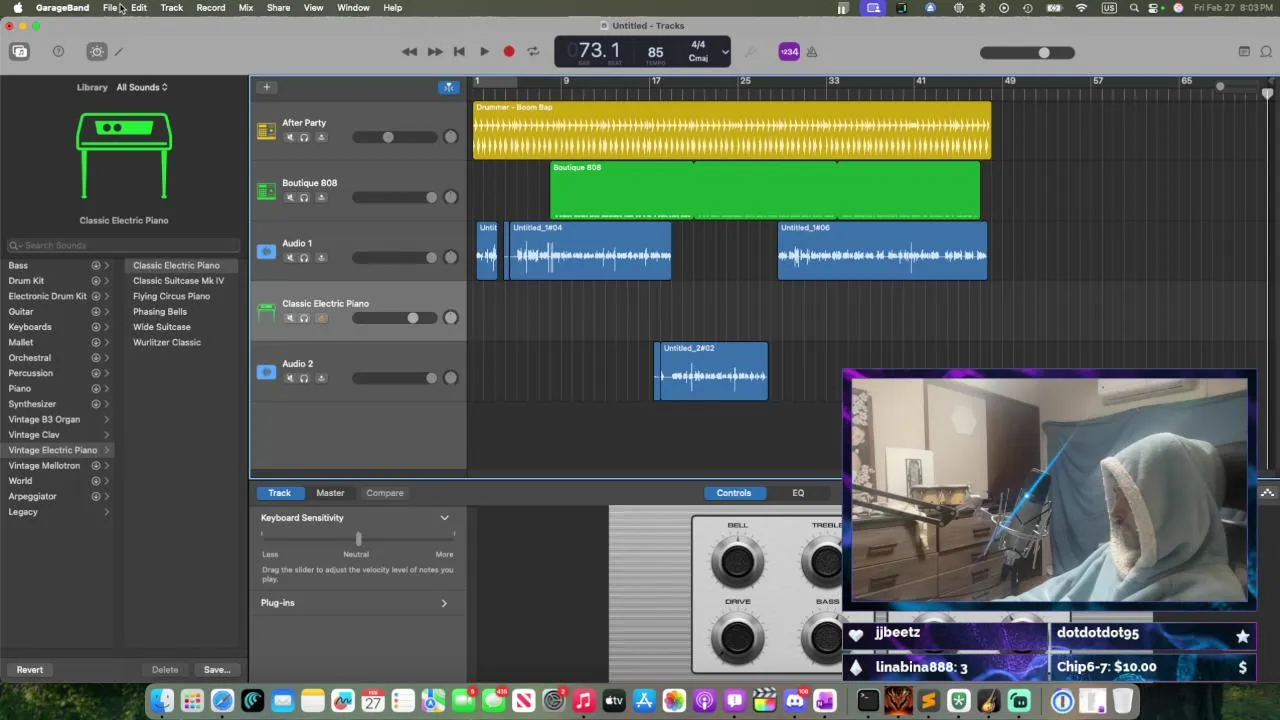Toggle the purple Count-in 1234 button
The image size is (1280, 720).
coord(789,52)
